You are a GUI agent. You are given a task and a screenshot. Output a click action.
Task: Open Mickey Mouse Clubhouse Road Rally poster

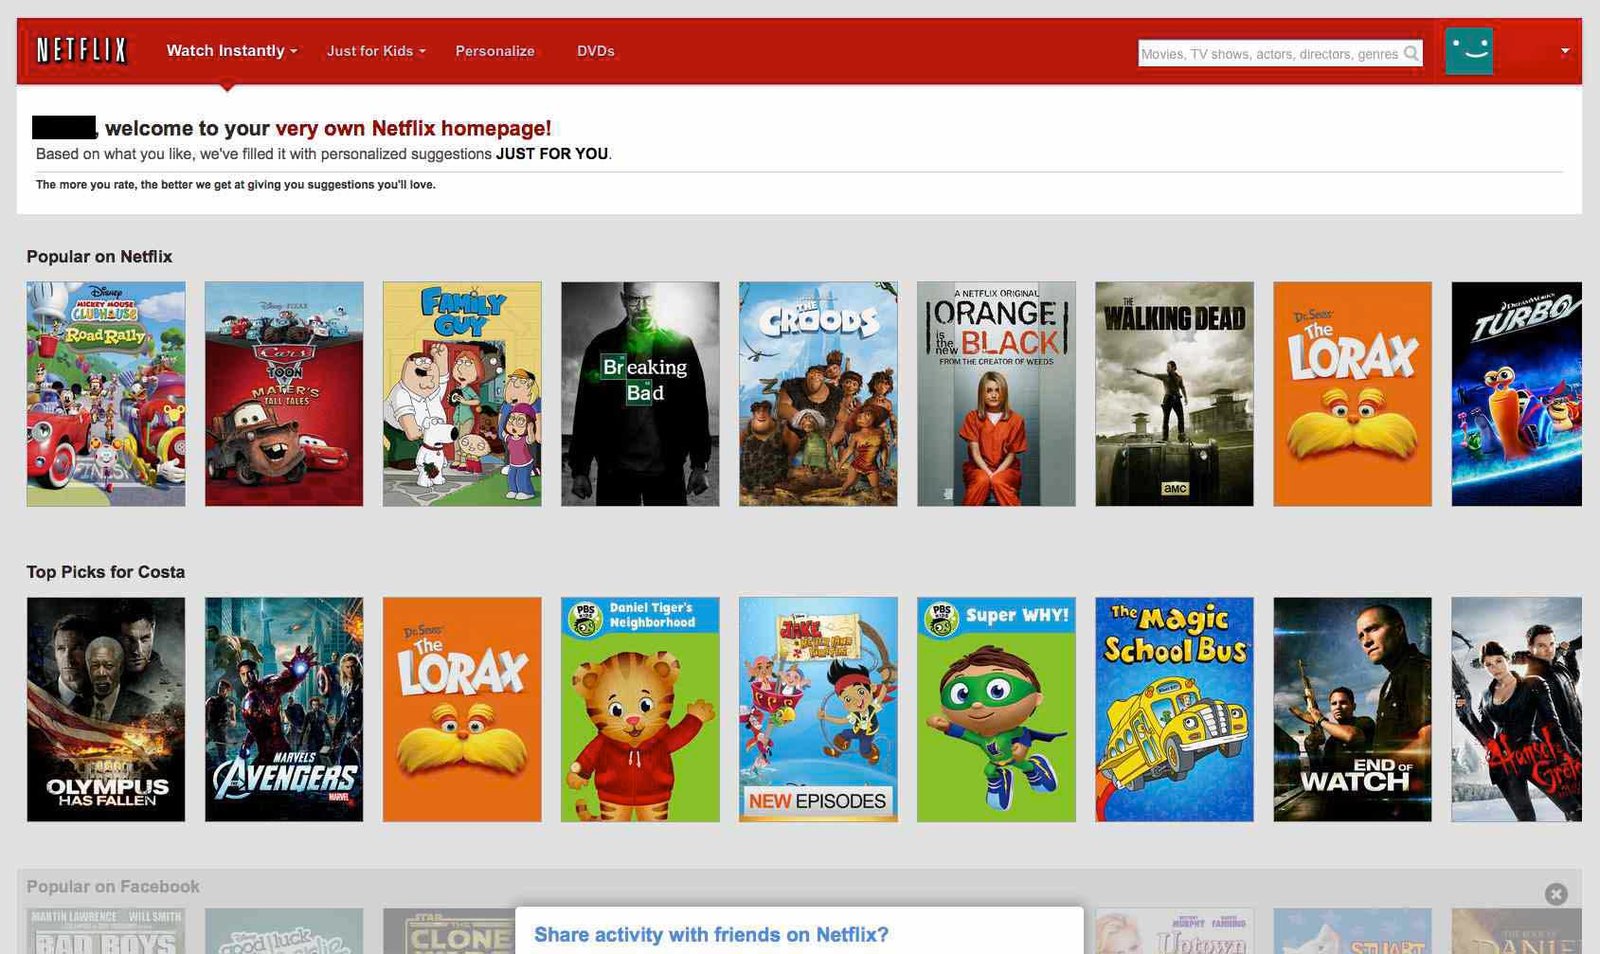[x=106, y=394]
